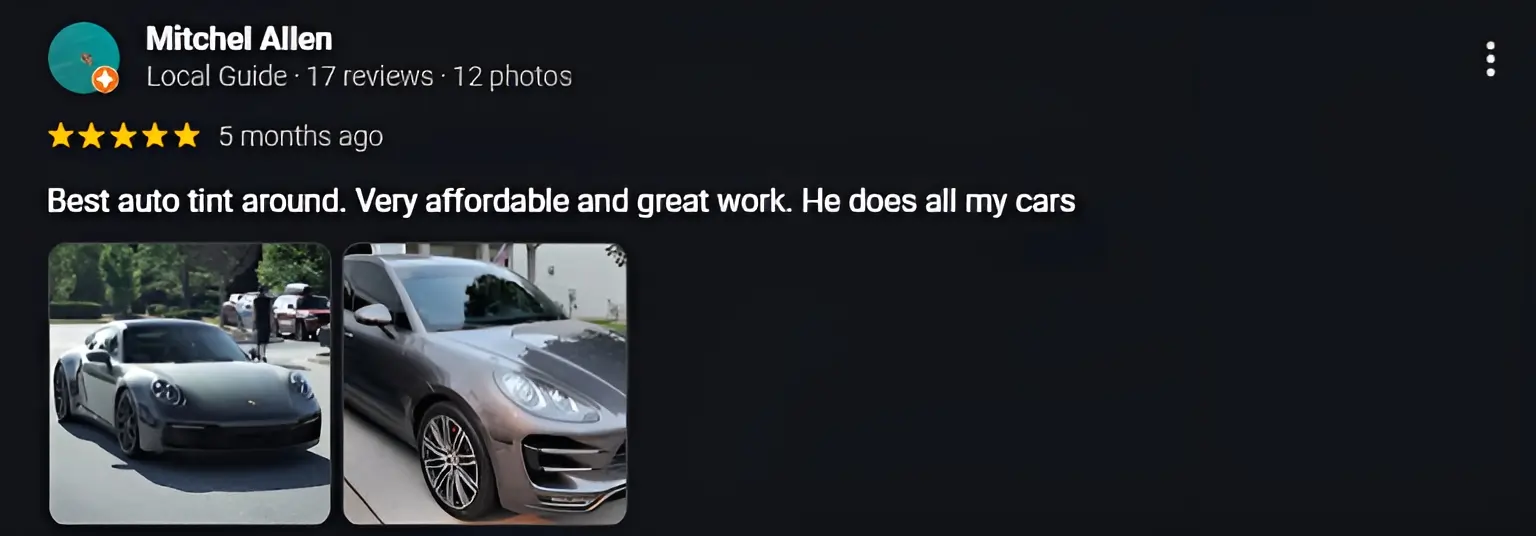This screenshot has height=536, width=1536.
Task: Click the Local Guide label text
Action: pyautogui.click(x=217, y=76)
